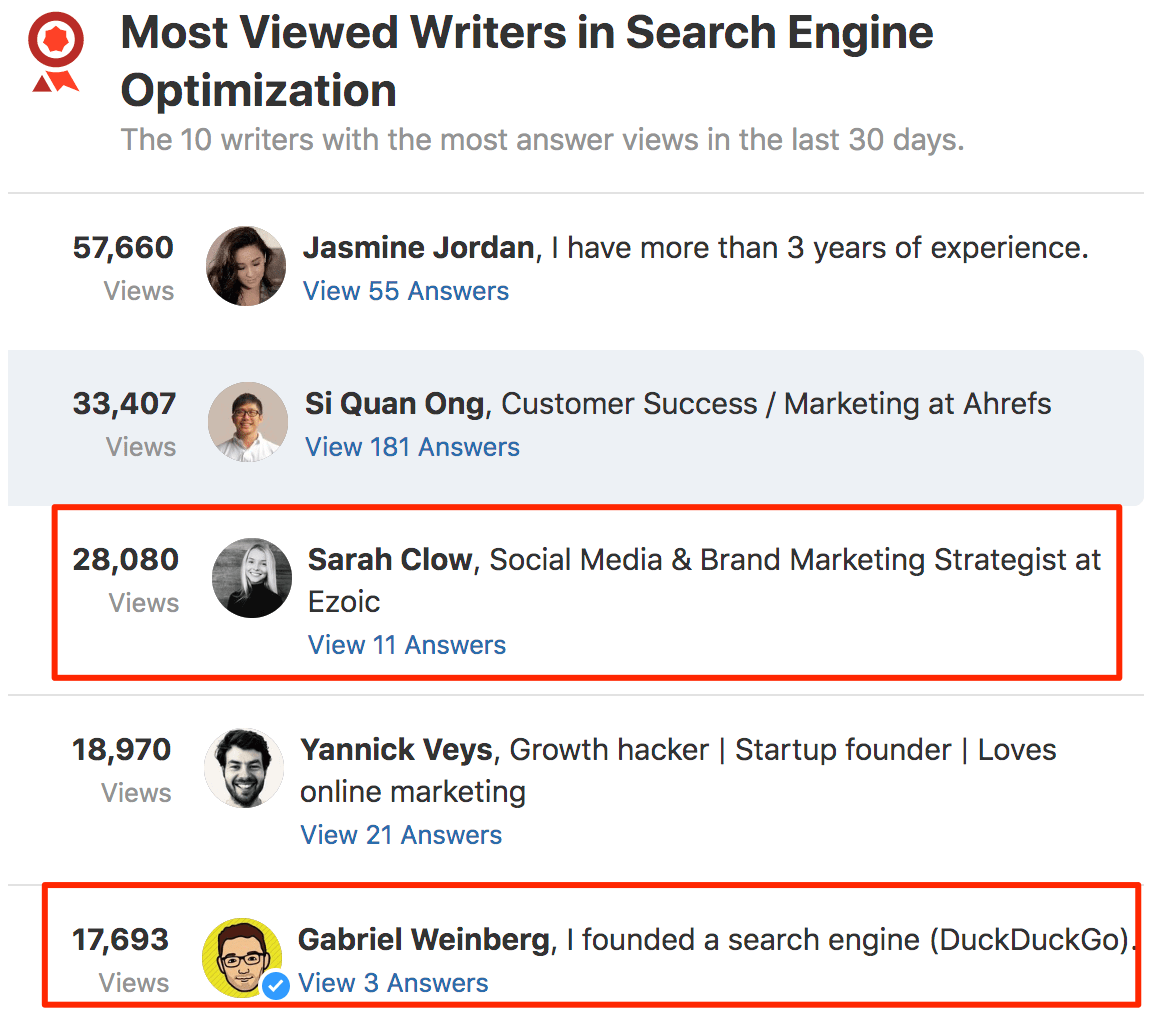1150x1010 pixels.
Task: Open Sarah Clow's profile picture
Action: tap(252, 578)
